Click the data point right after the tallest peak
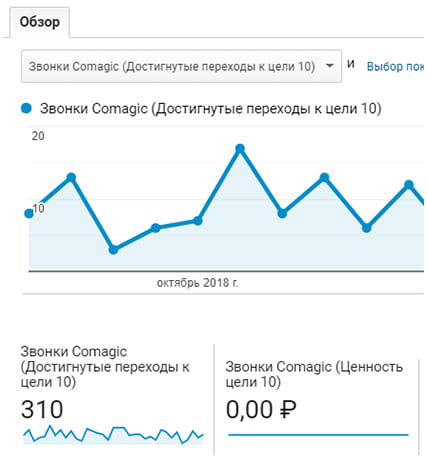427x463 pixels. point(282,213)
